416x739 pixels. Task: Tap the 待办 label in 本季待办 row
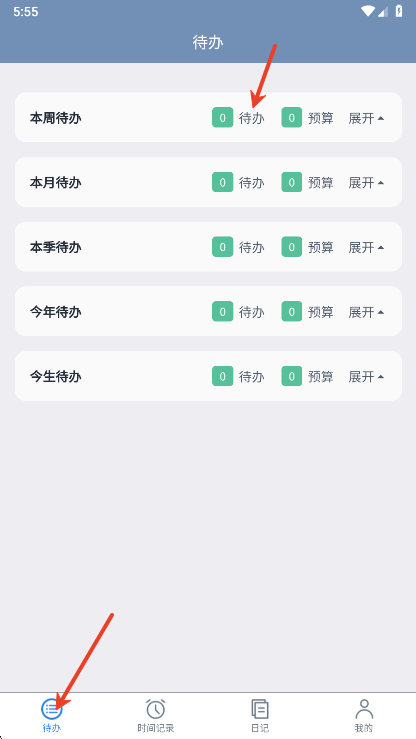click(x=252, y=247)
